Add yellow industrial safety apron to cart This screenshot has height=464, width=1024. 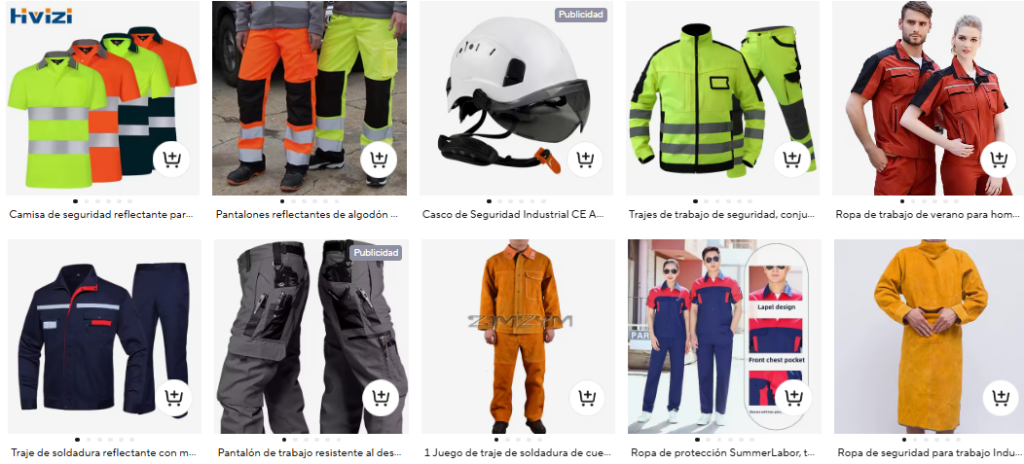coord(1000,398)
